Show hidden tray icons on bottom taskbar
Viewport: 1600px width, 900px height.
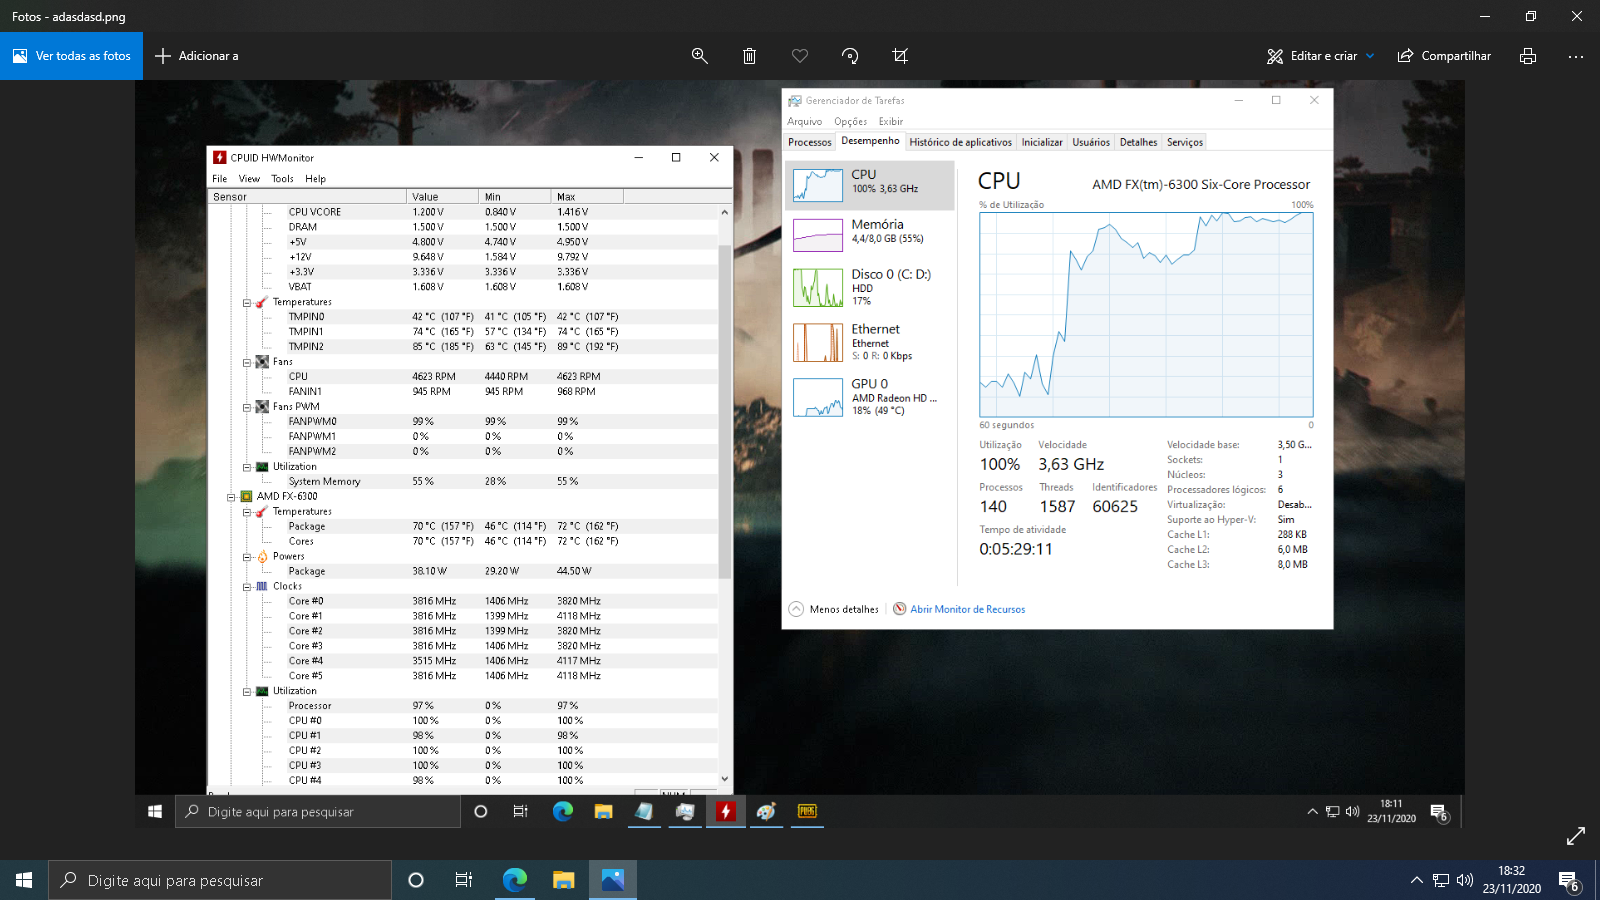tap(1416, 880)
